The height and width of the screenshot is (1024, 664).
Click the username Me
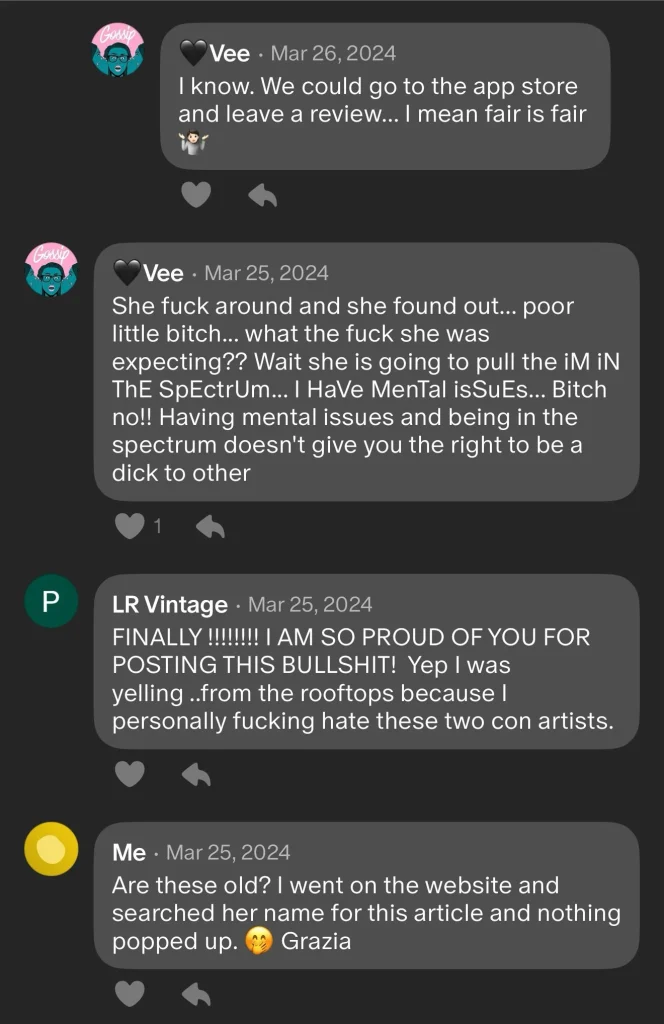tap(129, 853)
